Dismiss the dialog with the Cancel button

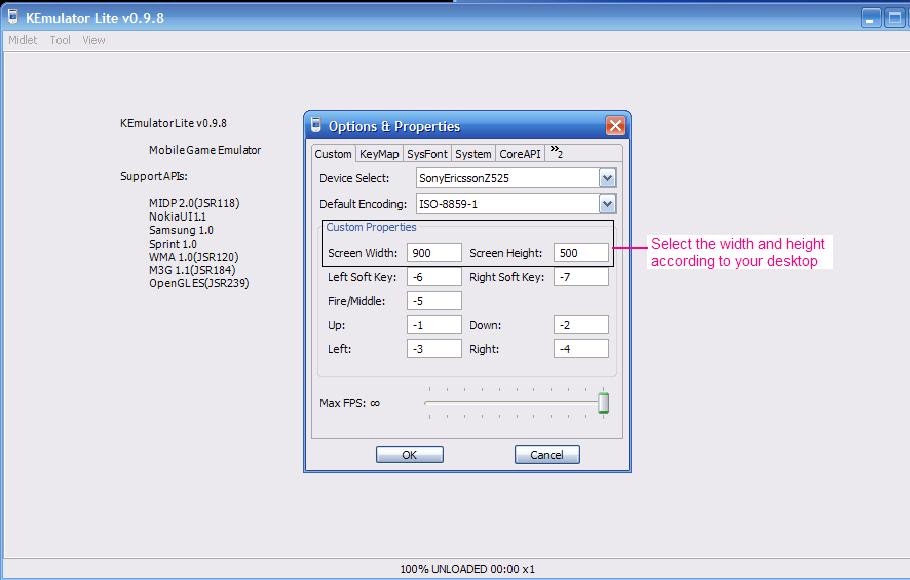point(547,455)
